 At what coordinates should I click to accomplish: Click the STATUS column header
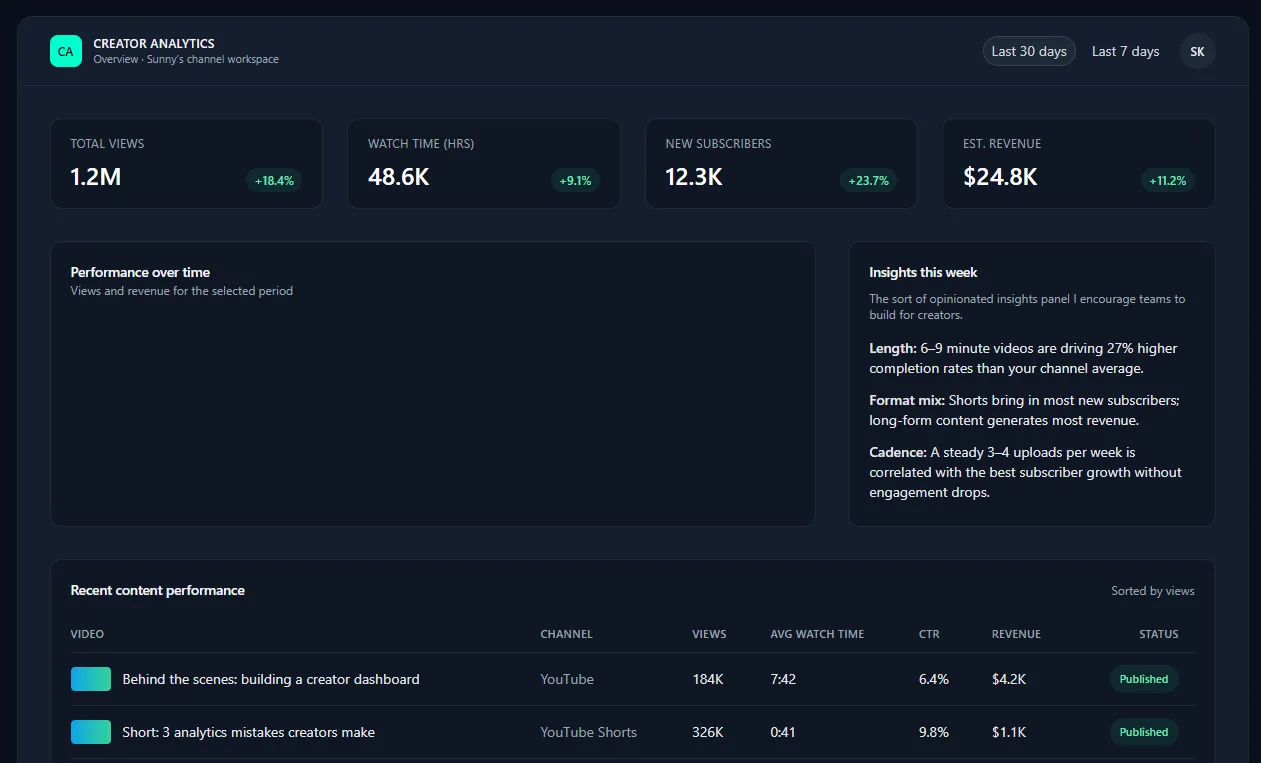click(x=1158, y=634)
